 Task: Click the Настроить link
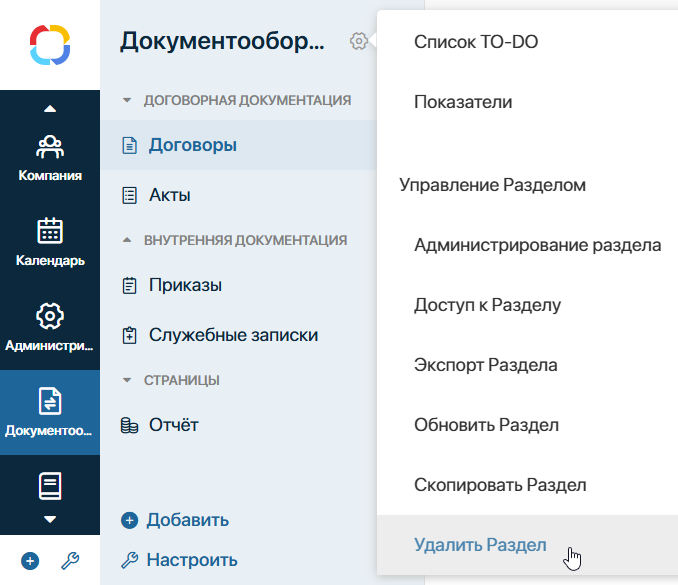pos(192,560)
